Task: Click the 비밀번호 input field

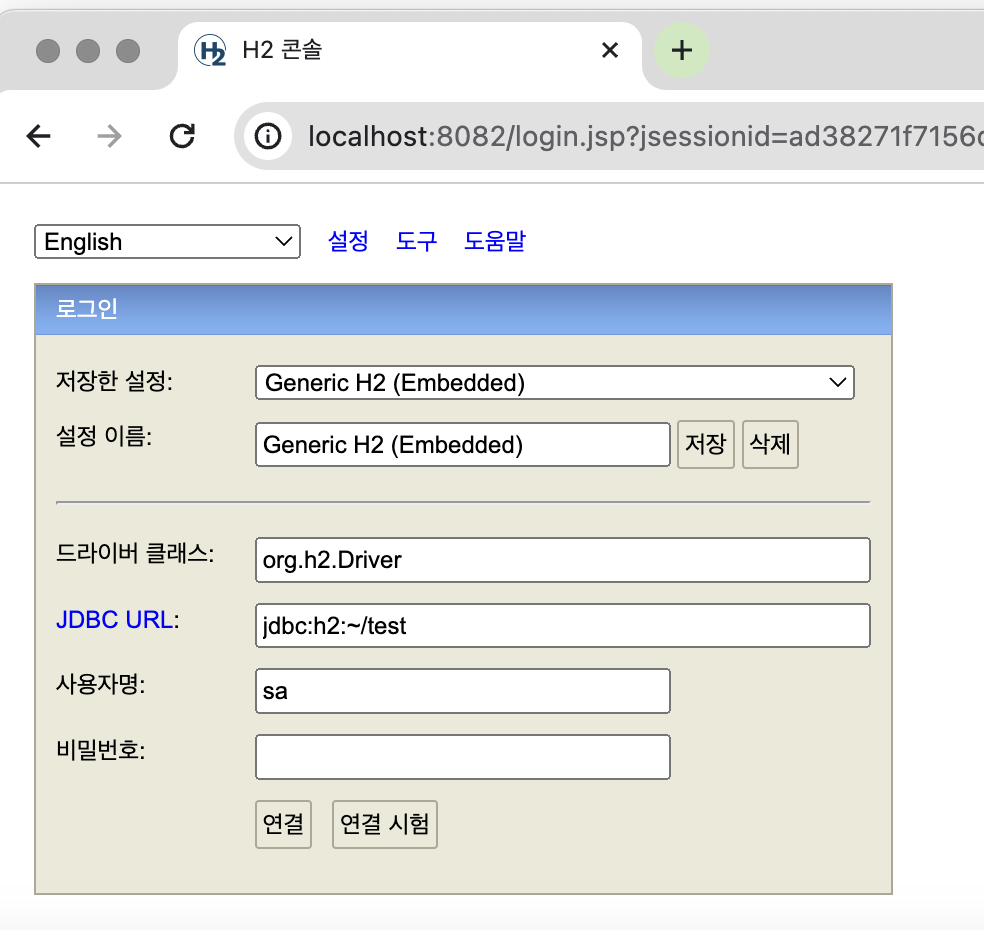Action: pos(463,757)
